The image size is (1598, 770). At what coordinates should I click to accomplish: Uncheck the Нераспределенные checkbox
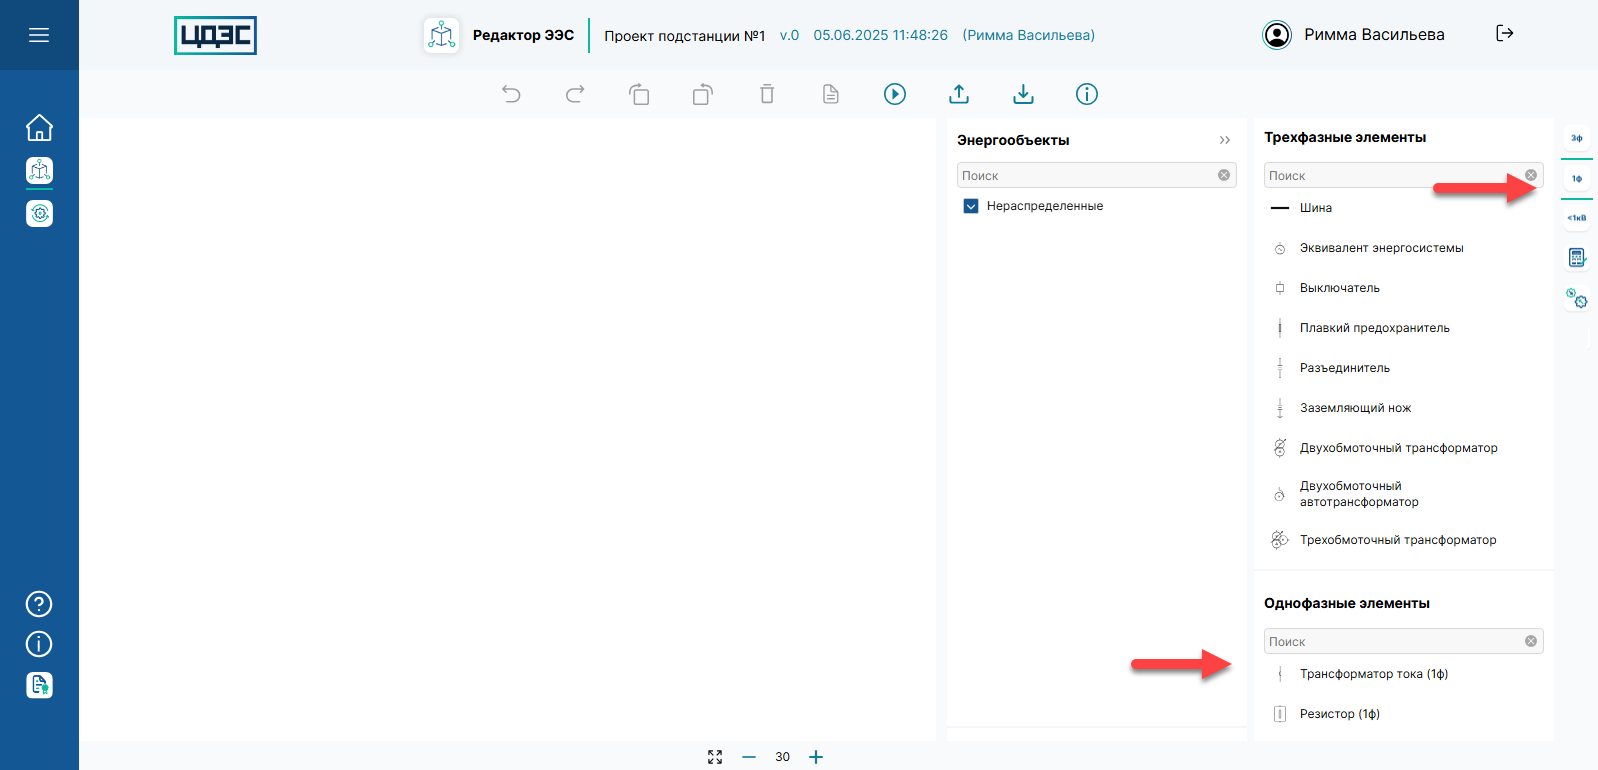click(970, 206)
